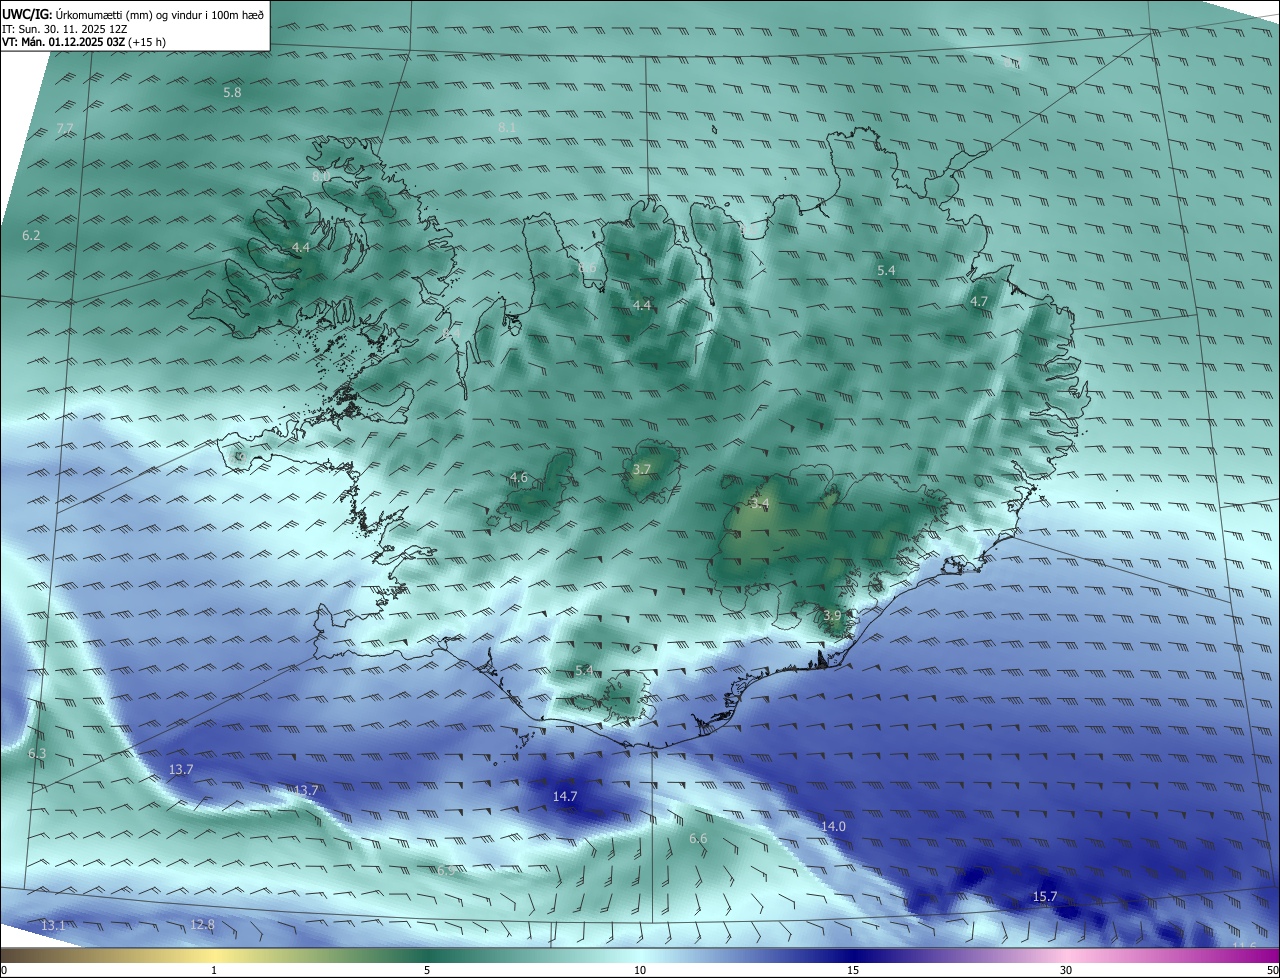Image resolution: width=1280 pixels, height=978 pixels.
Task: Click the 0 tick on the color scale
Action: [x=4, y=970]
